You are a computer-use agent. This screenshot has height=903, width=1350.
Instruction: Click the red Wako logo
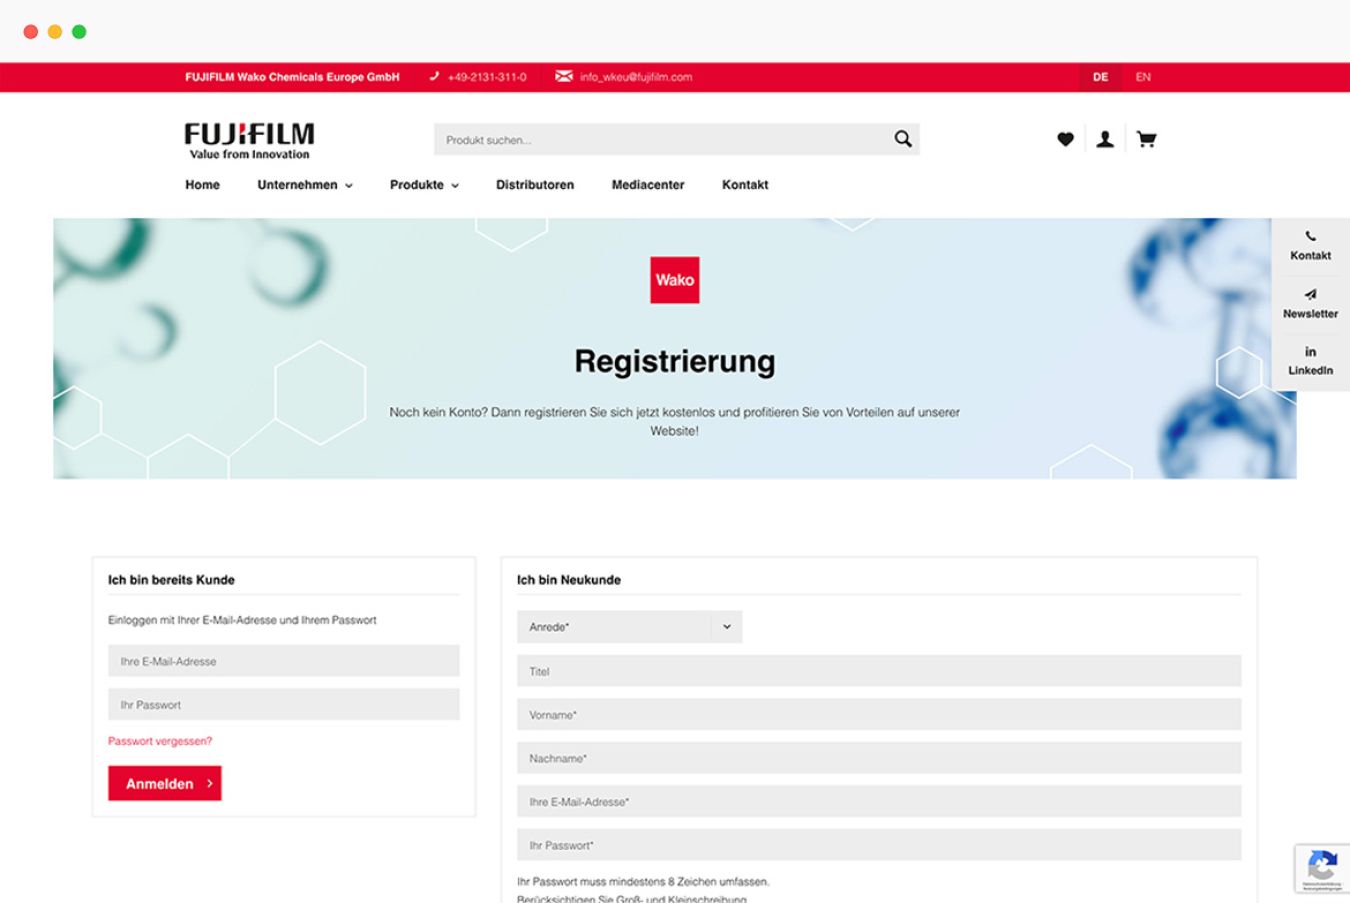click(674, 280)
